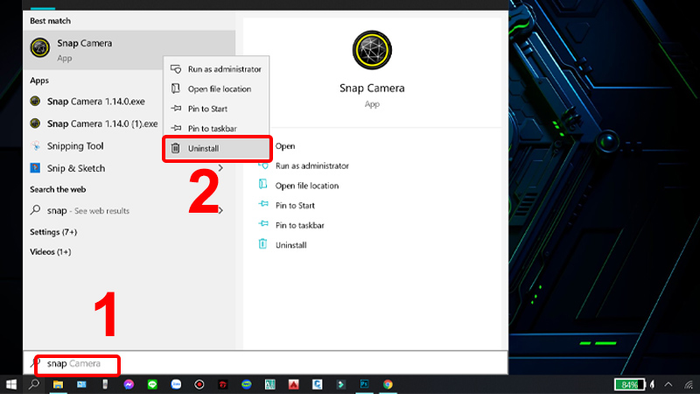Click Snap Camera icon in best match row
The image size is (700, 394).
pos(40,47)
